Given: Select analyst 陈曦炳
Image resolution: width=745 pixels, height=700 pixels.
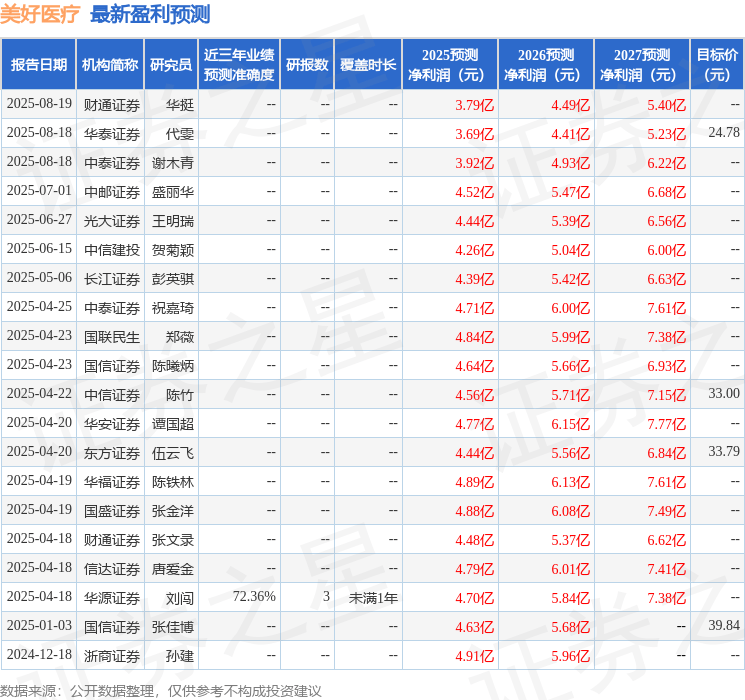Looking at the screenshot, I should 172,365.
